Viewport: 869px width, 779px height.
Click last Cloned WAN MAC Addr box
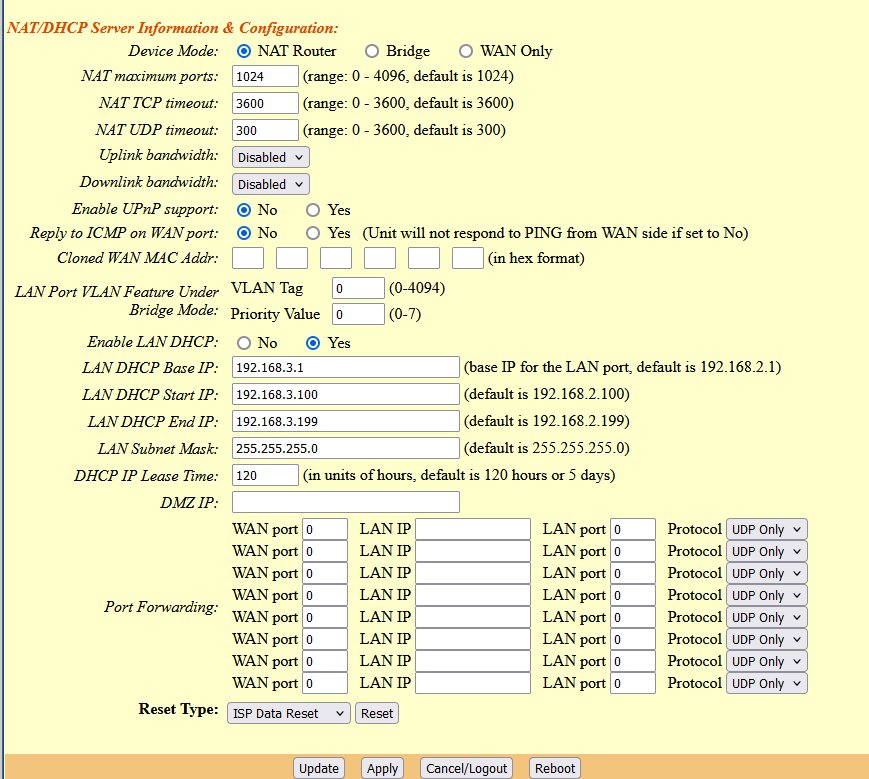tap(468, 258)
